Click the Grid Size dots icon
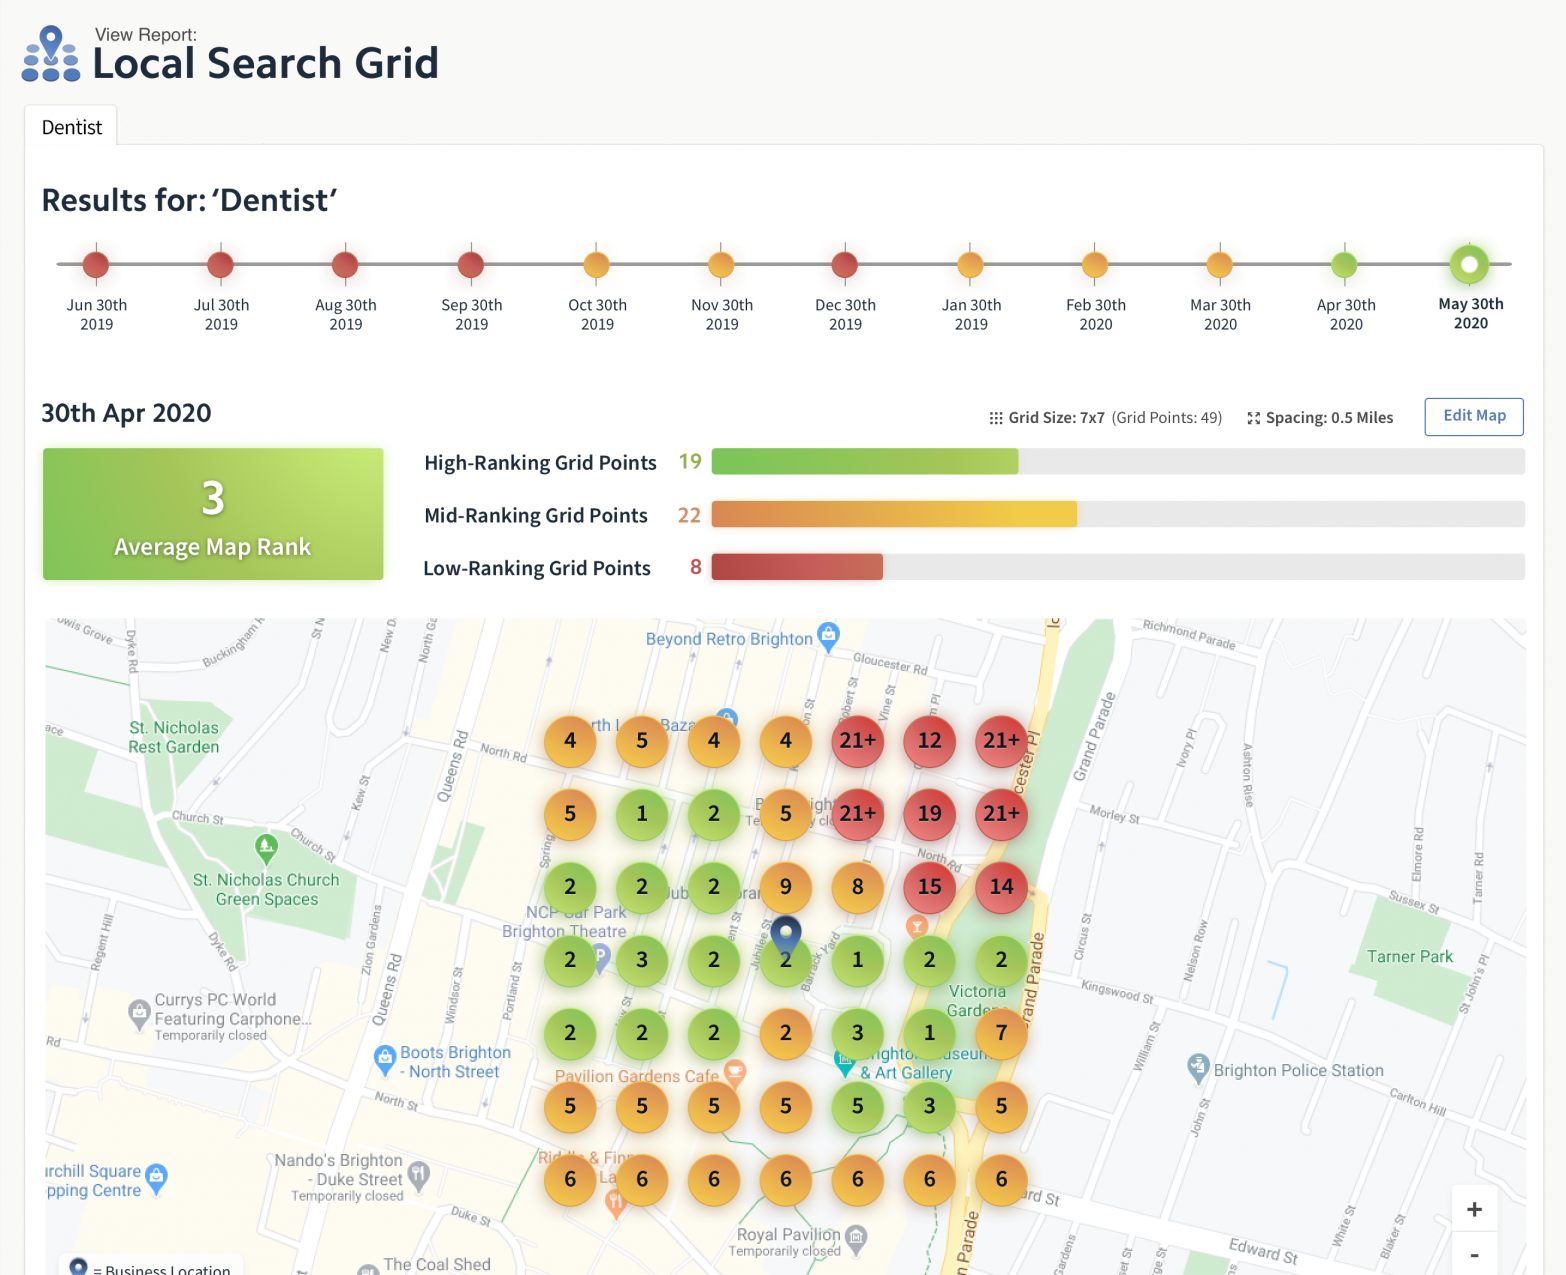The width and height of the screenshot is (1566, 1275). pos(996,417)
